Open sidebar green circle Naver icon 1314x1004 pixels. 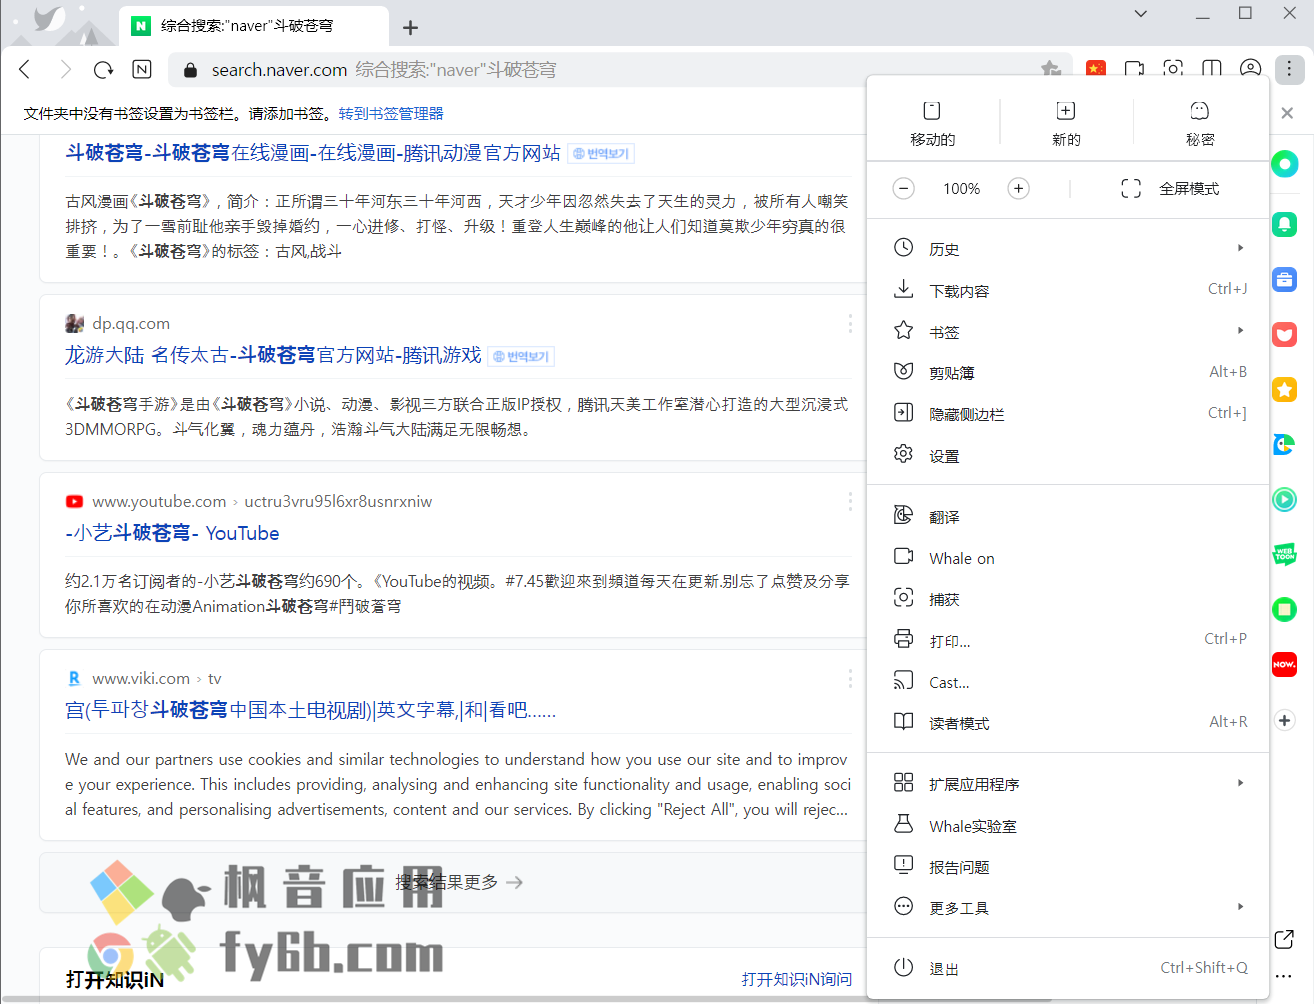(x=1285, y=163)
